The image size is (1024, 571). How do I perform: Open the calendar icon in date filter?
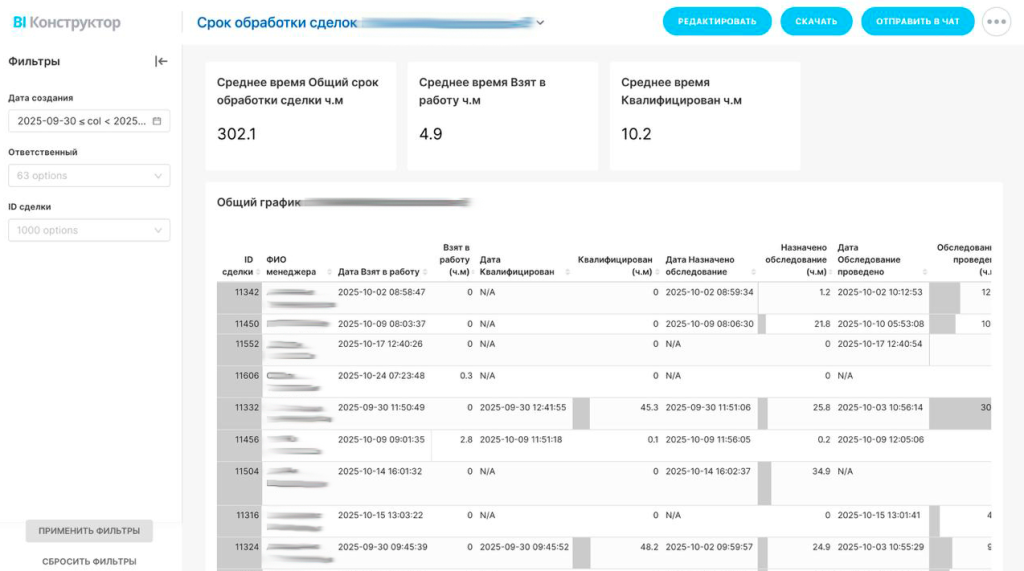pyautogui.click(x=157, y=121)
